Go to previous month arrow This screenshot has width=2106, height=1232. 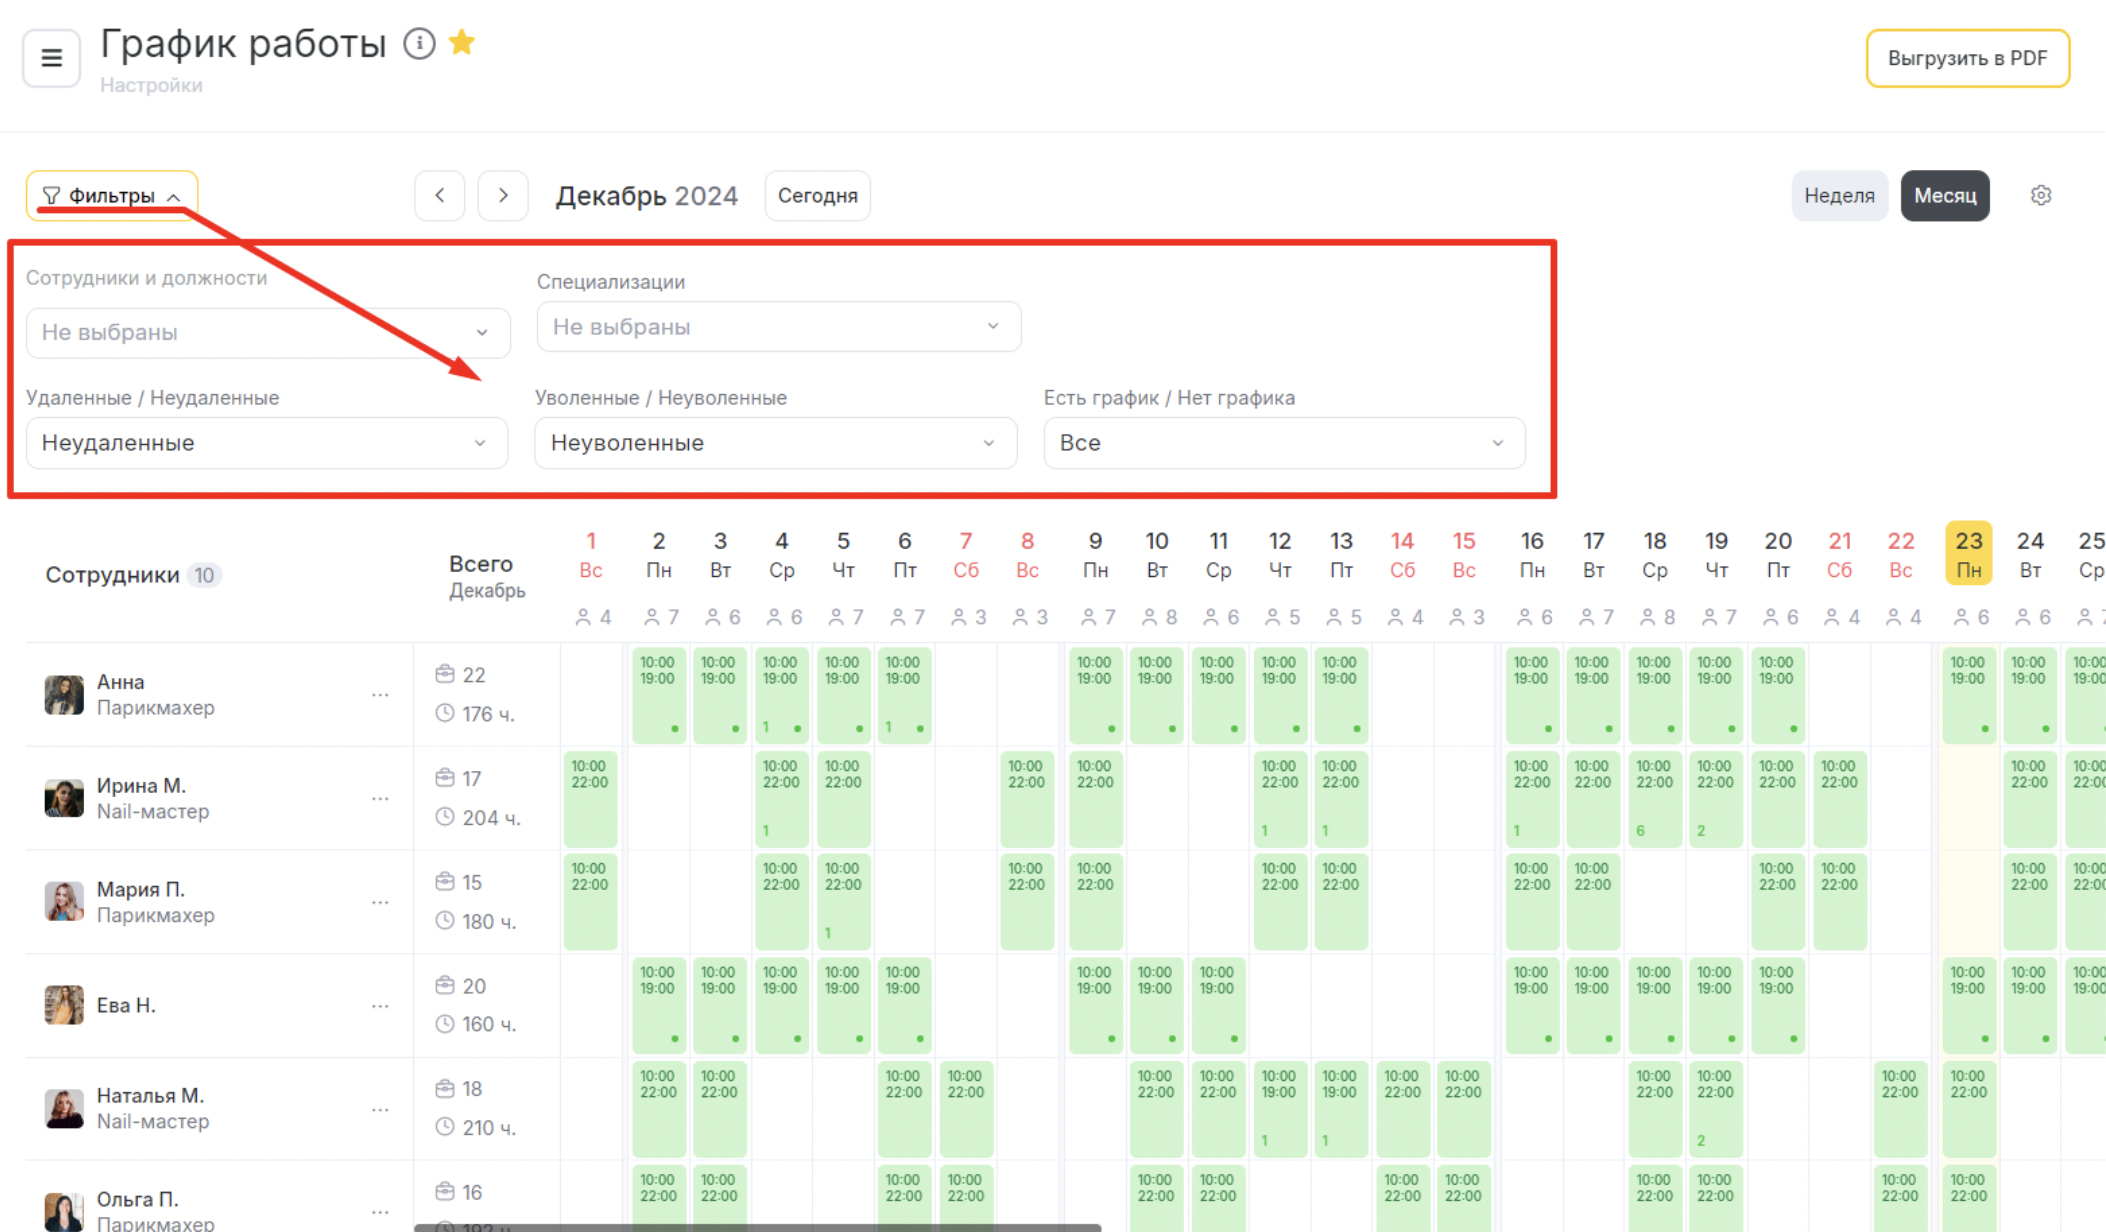pos(440,196)
